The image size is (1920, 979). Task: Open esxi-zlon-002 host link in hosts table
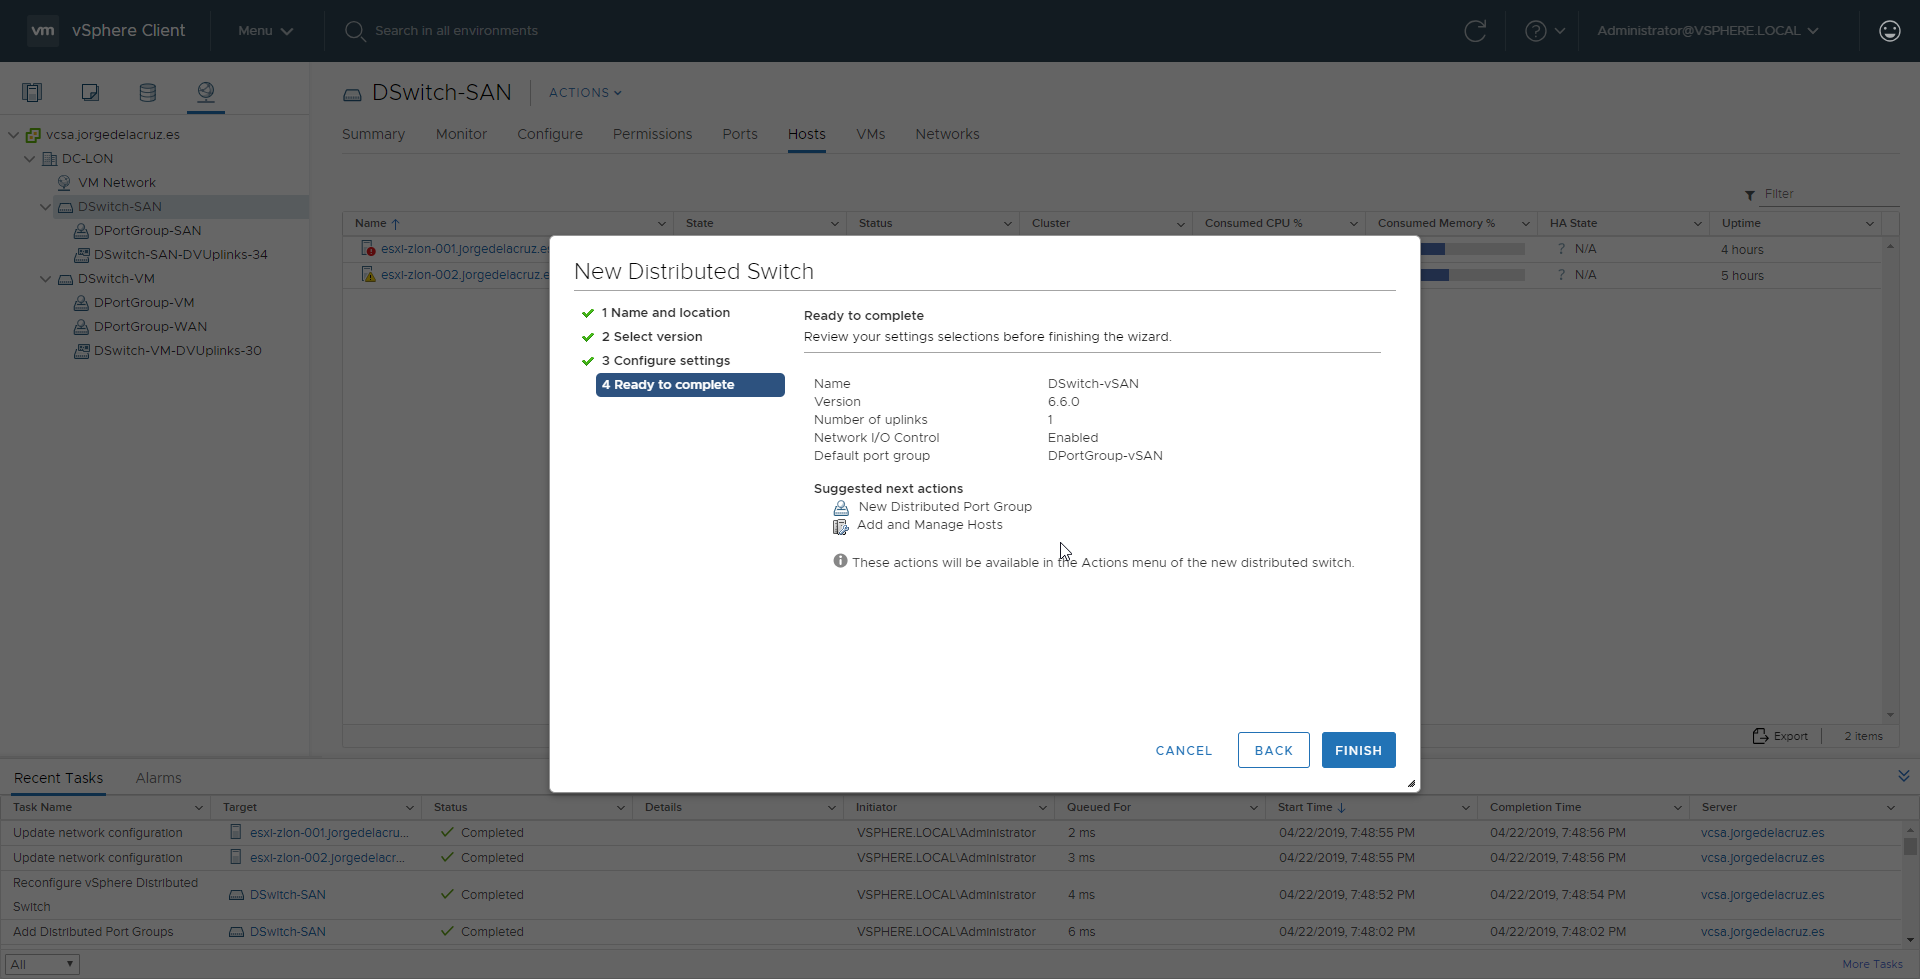tap(465, 275)
